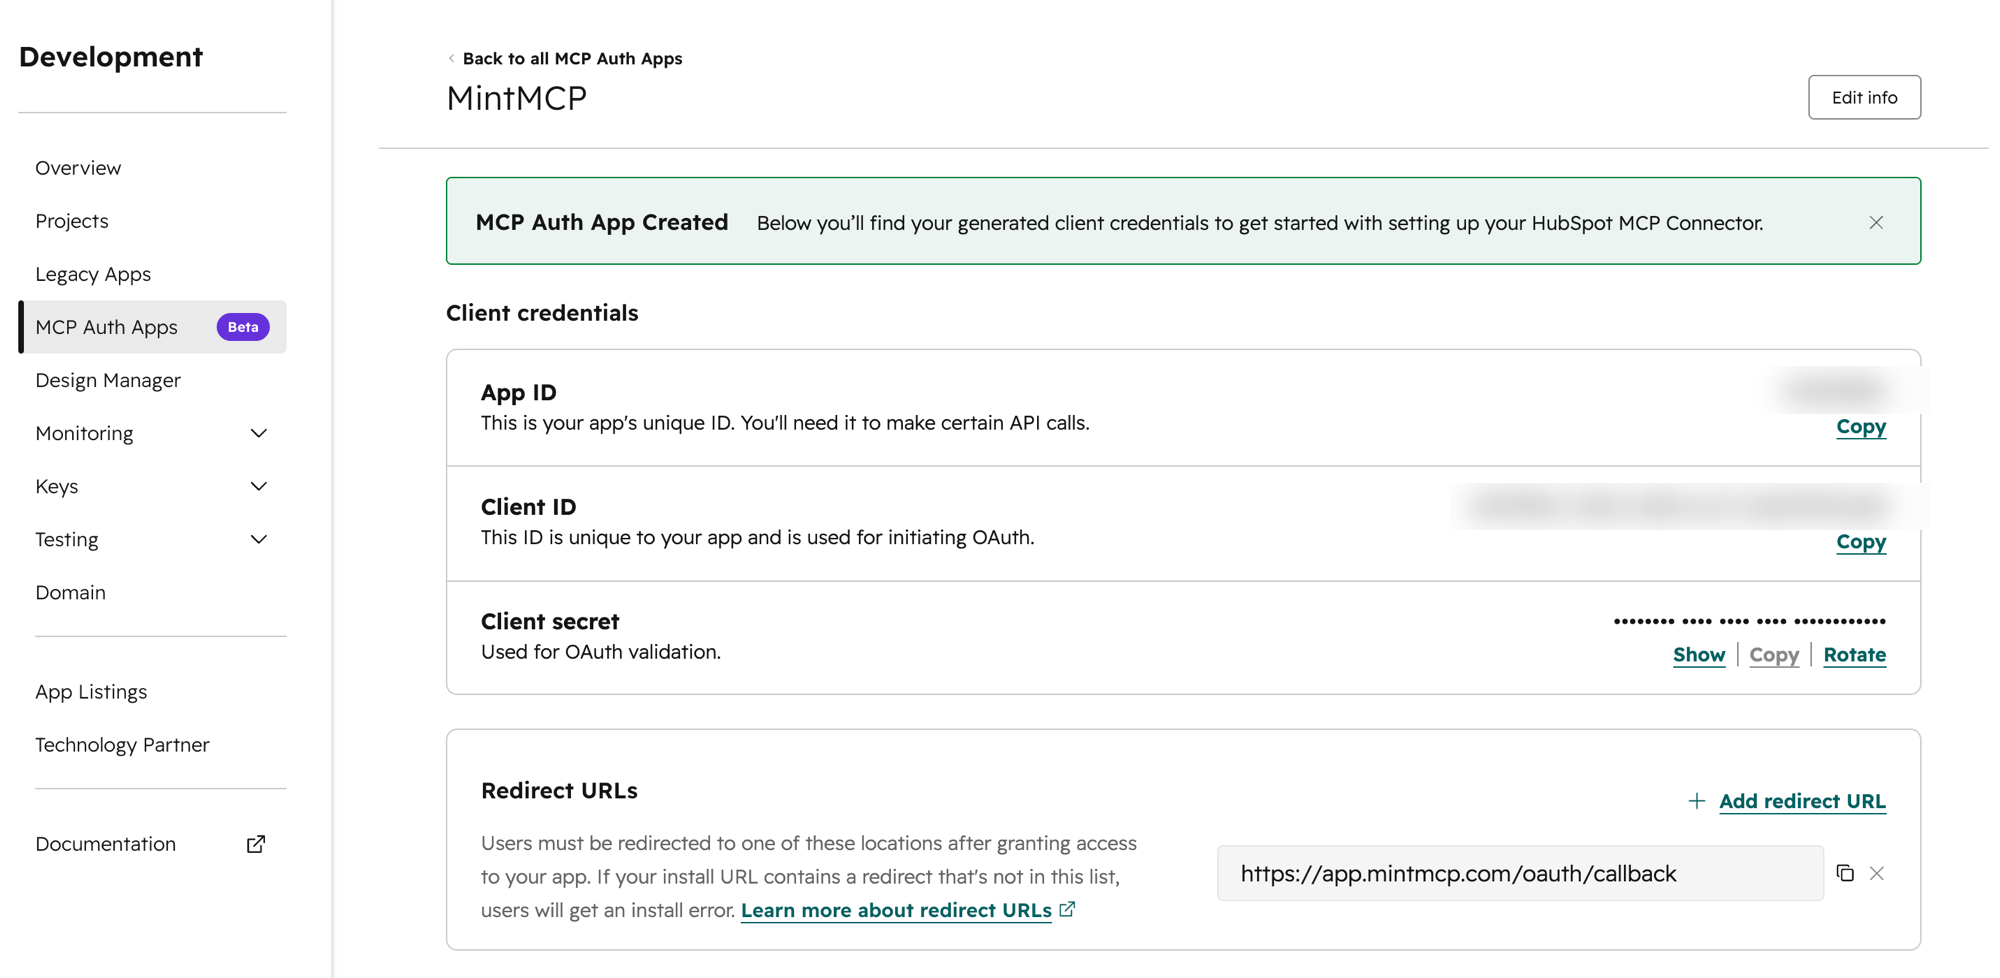Expand the Monitoring section chevron
Screen dimensions: 2000x978
coord(259,433)
